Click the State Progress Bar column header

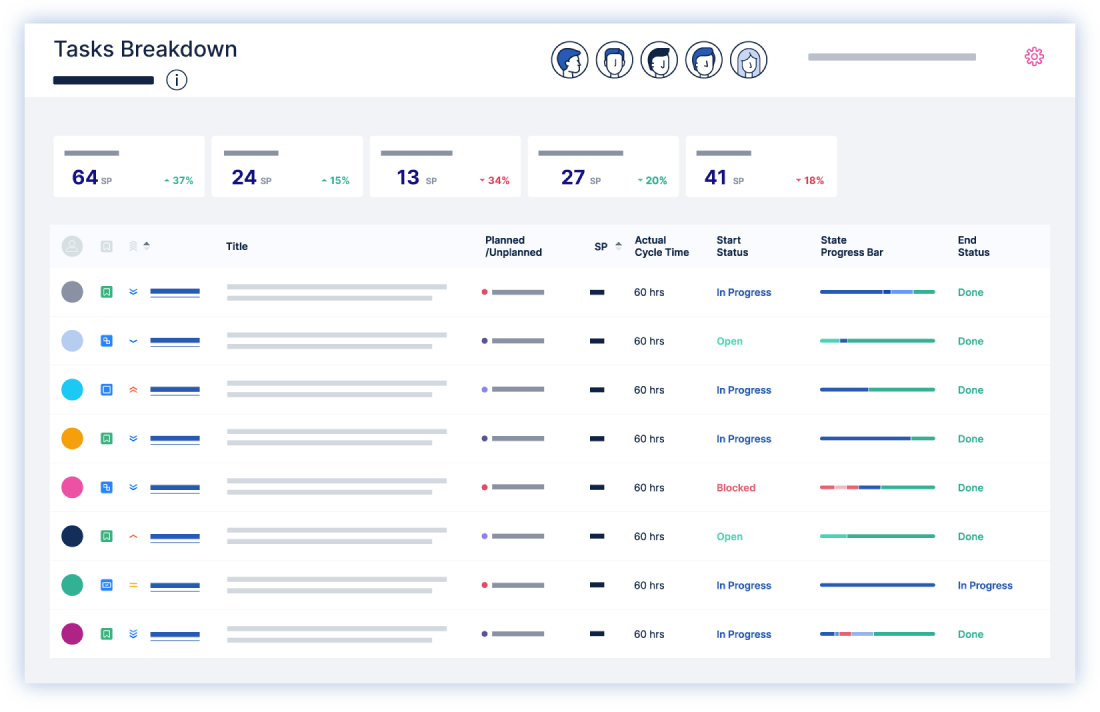coord(852,246)
